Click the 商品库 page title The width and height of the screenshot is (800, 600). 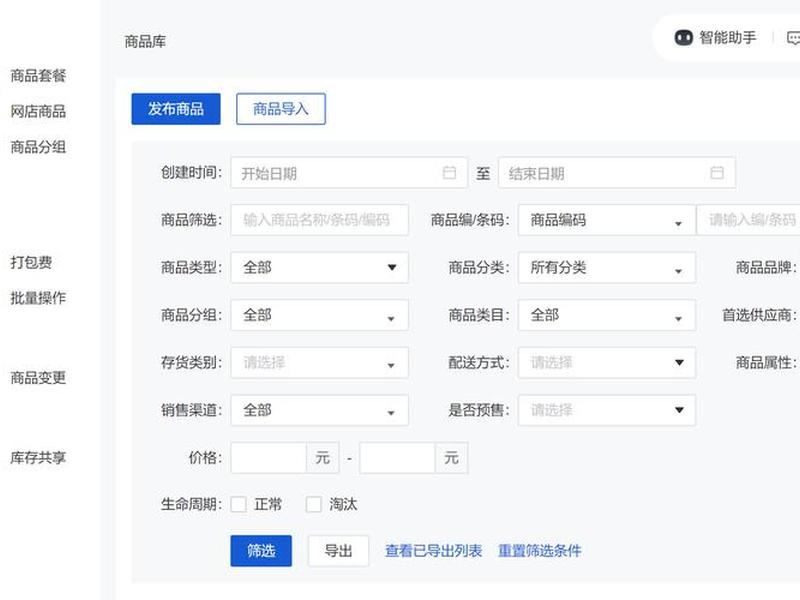pos(145,41)
